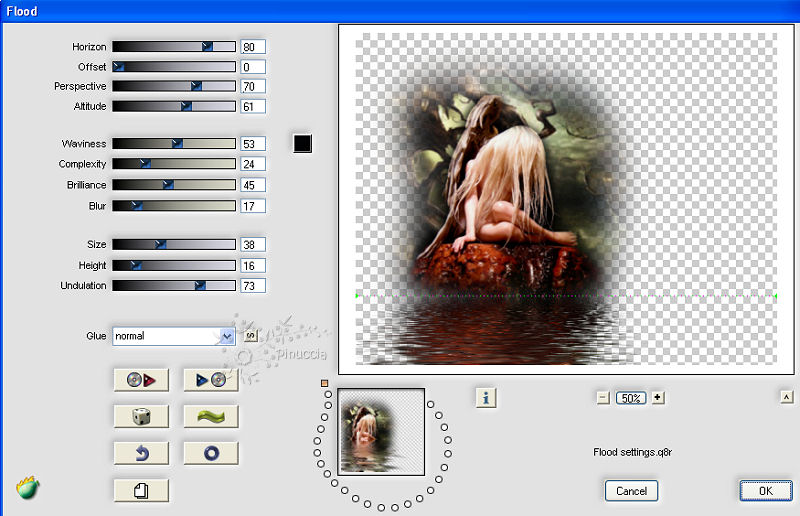Click the Size slider track
The height and width of the screenshot is (516, 800).
(174, 244)
